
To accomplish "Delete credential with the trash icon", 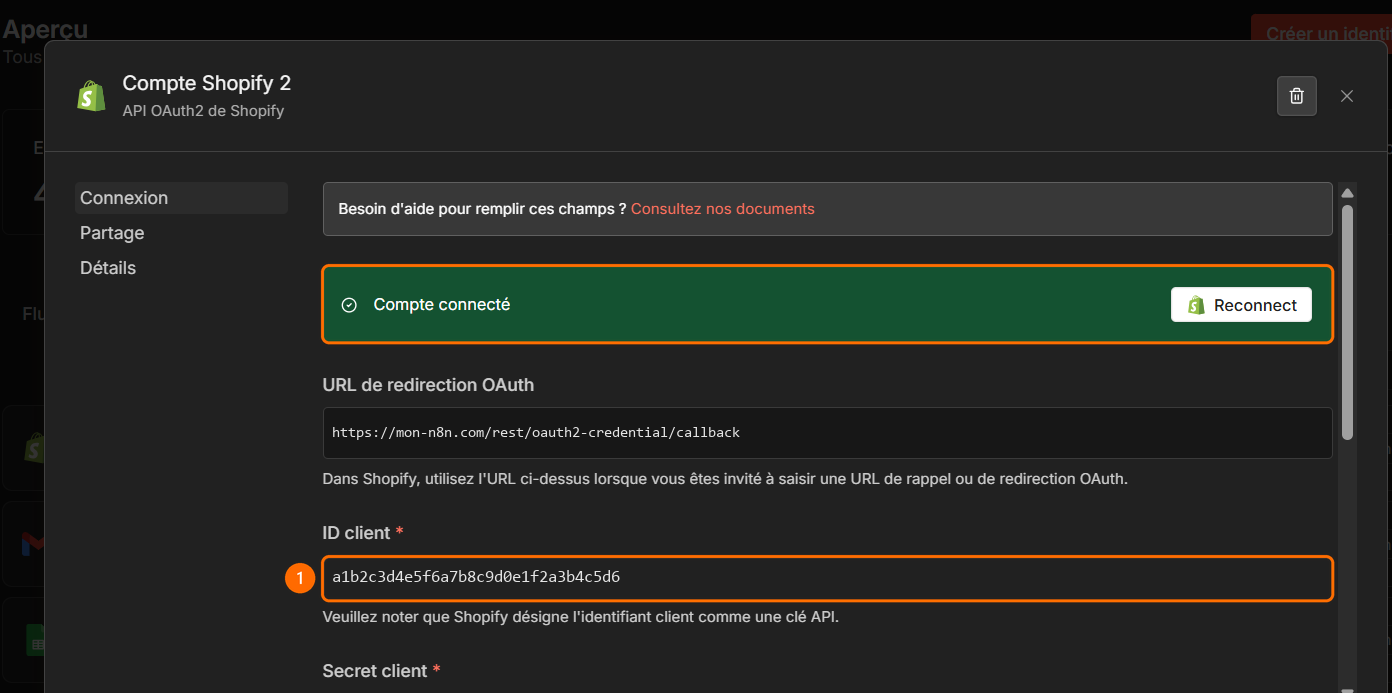I will point(1296,96).
